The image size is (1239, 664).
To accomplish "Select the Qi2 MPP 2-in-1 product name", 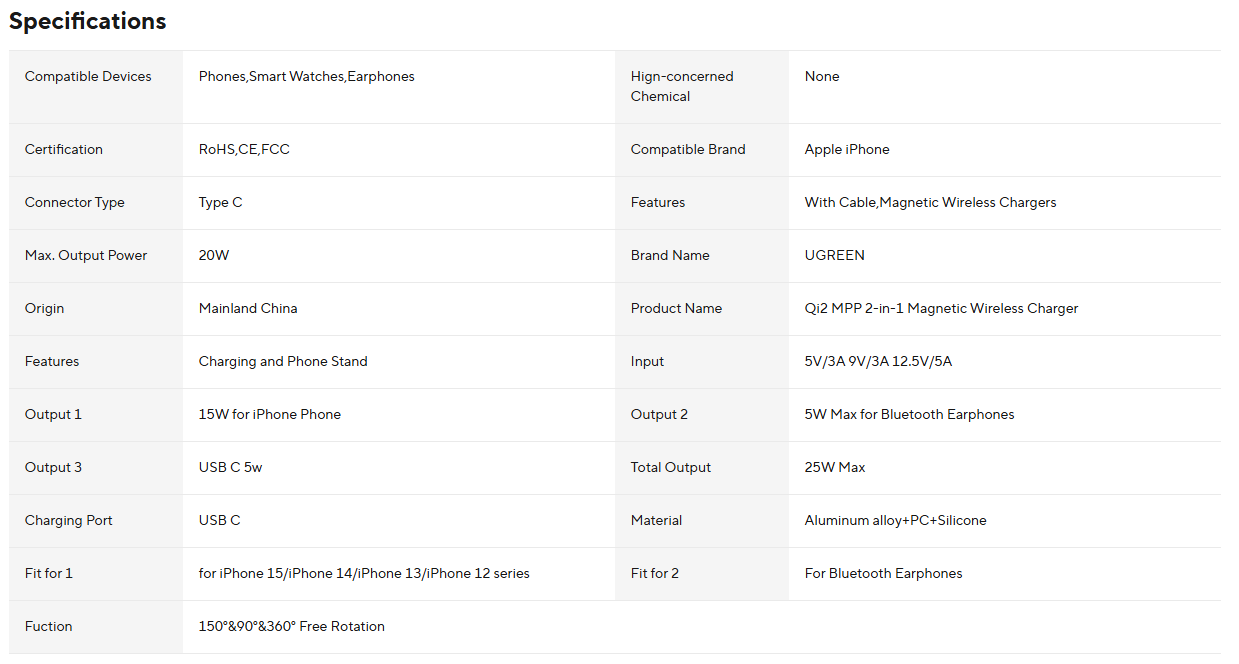I will pos(941,308).
